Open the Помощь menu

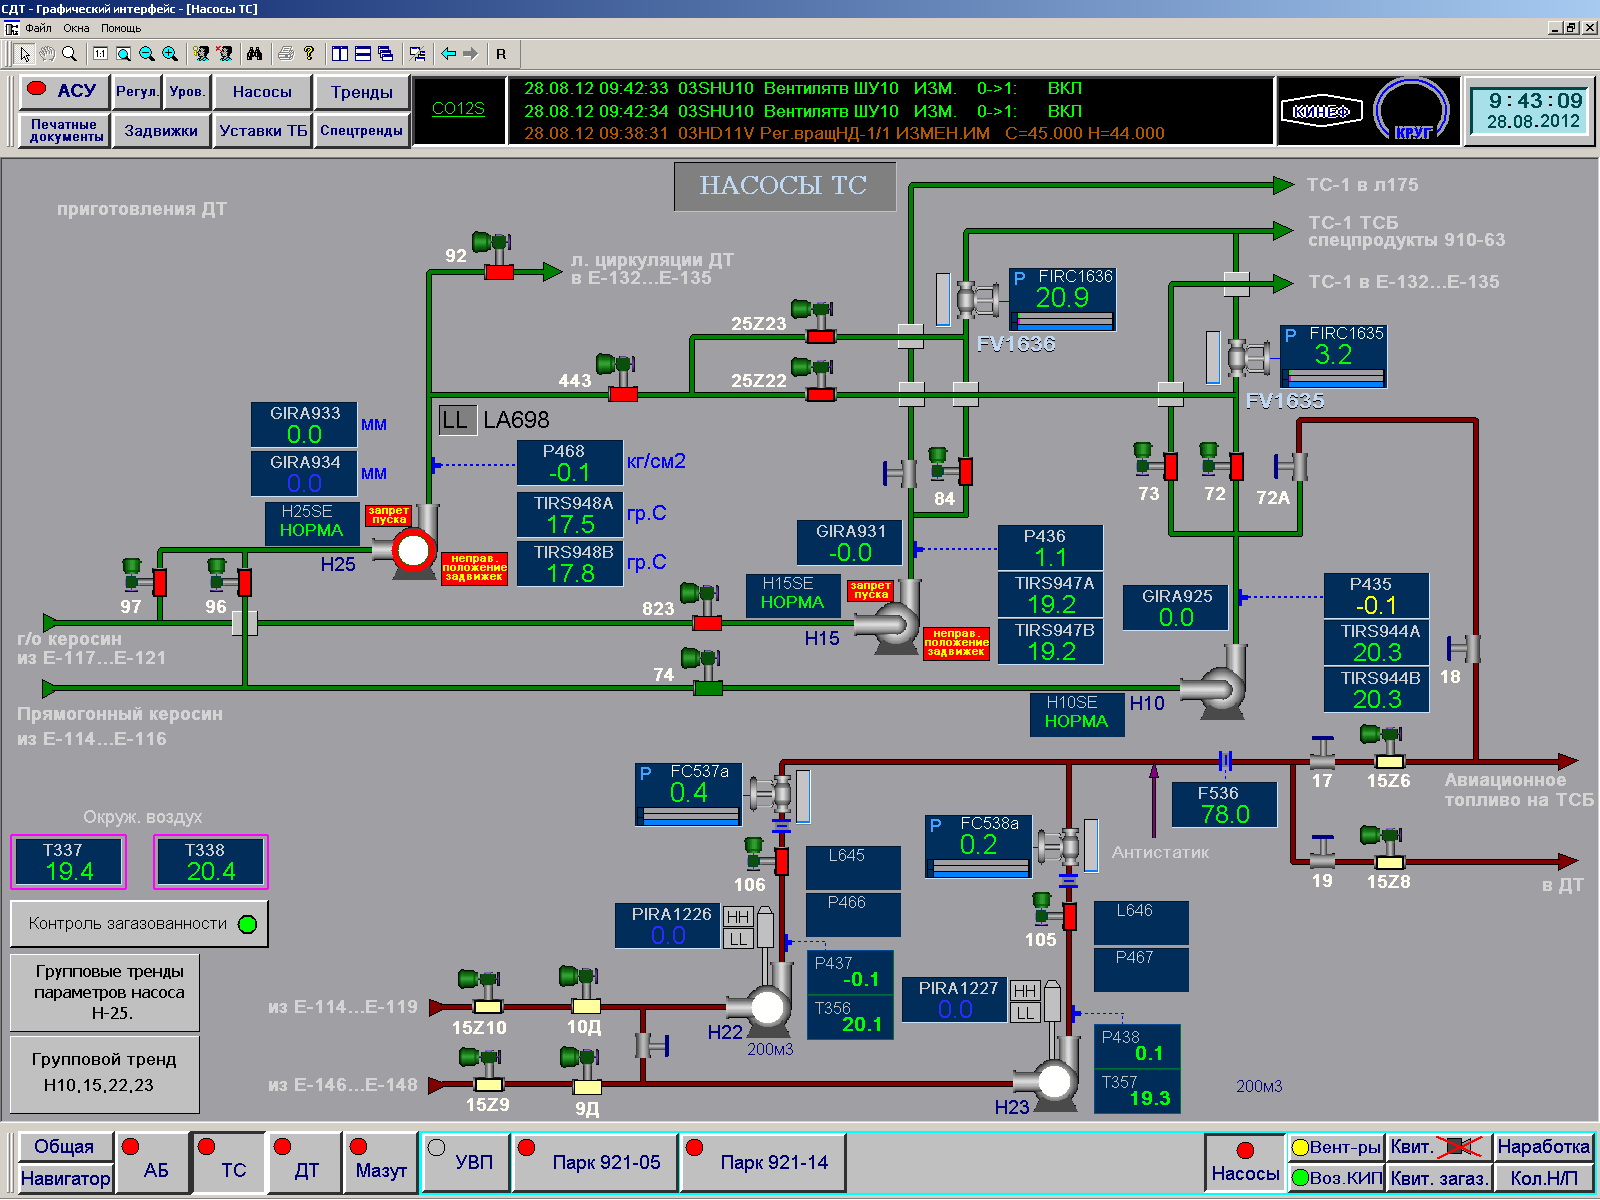121,28
